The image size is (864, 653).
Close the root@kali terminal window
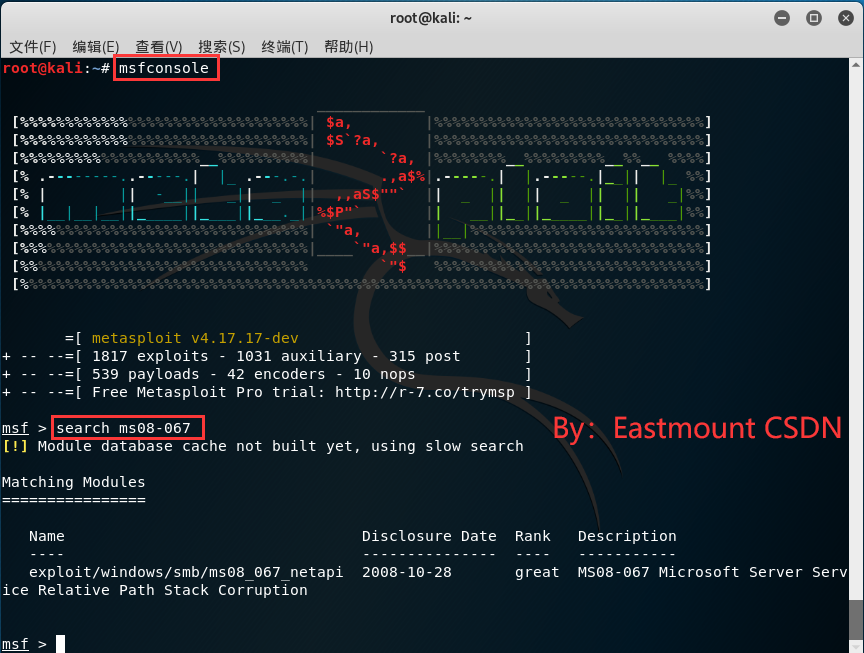pyautogui.click(x=845, y=18)
